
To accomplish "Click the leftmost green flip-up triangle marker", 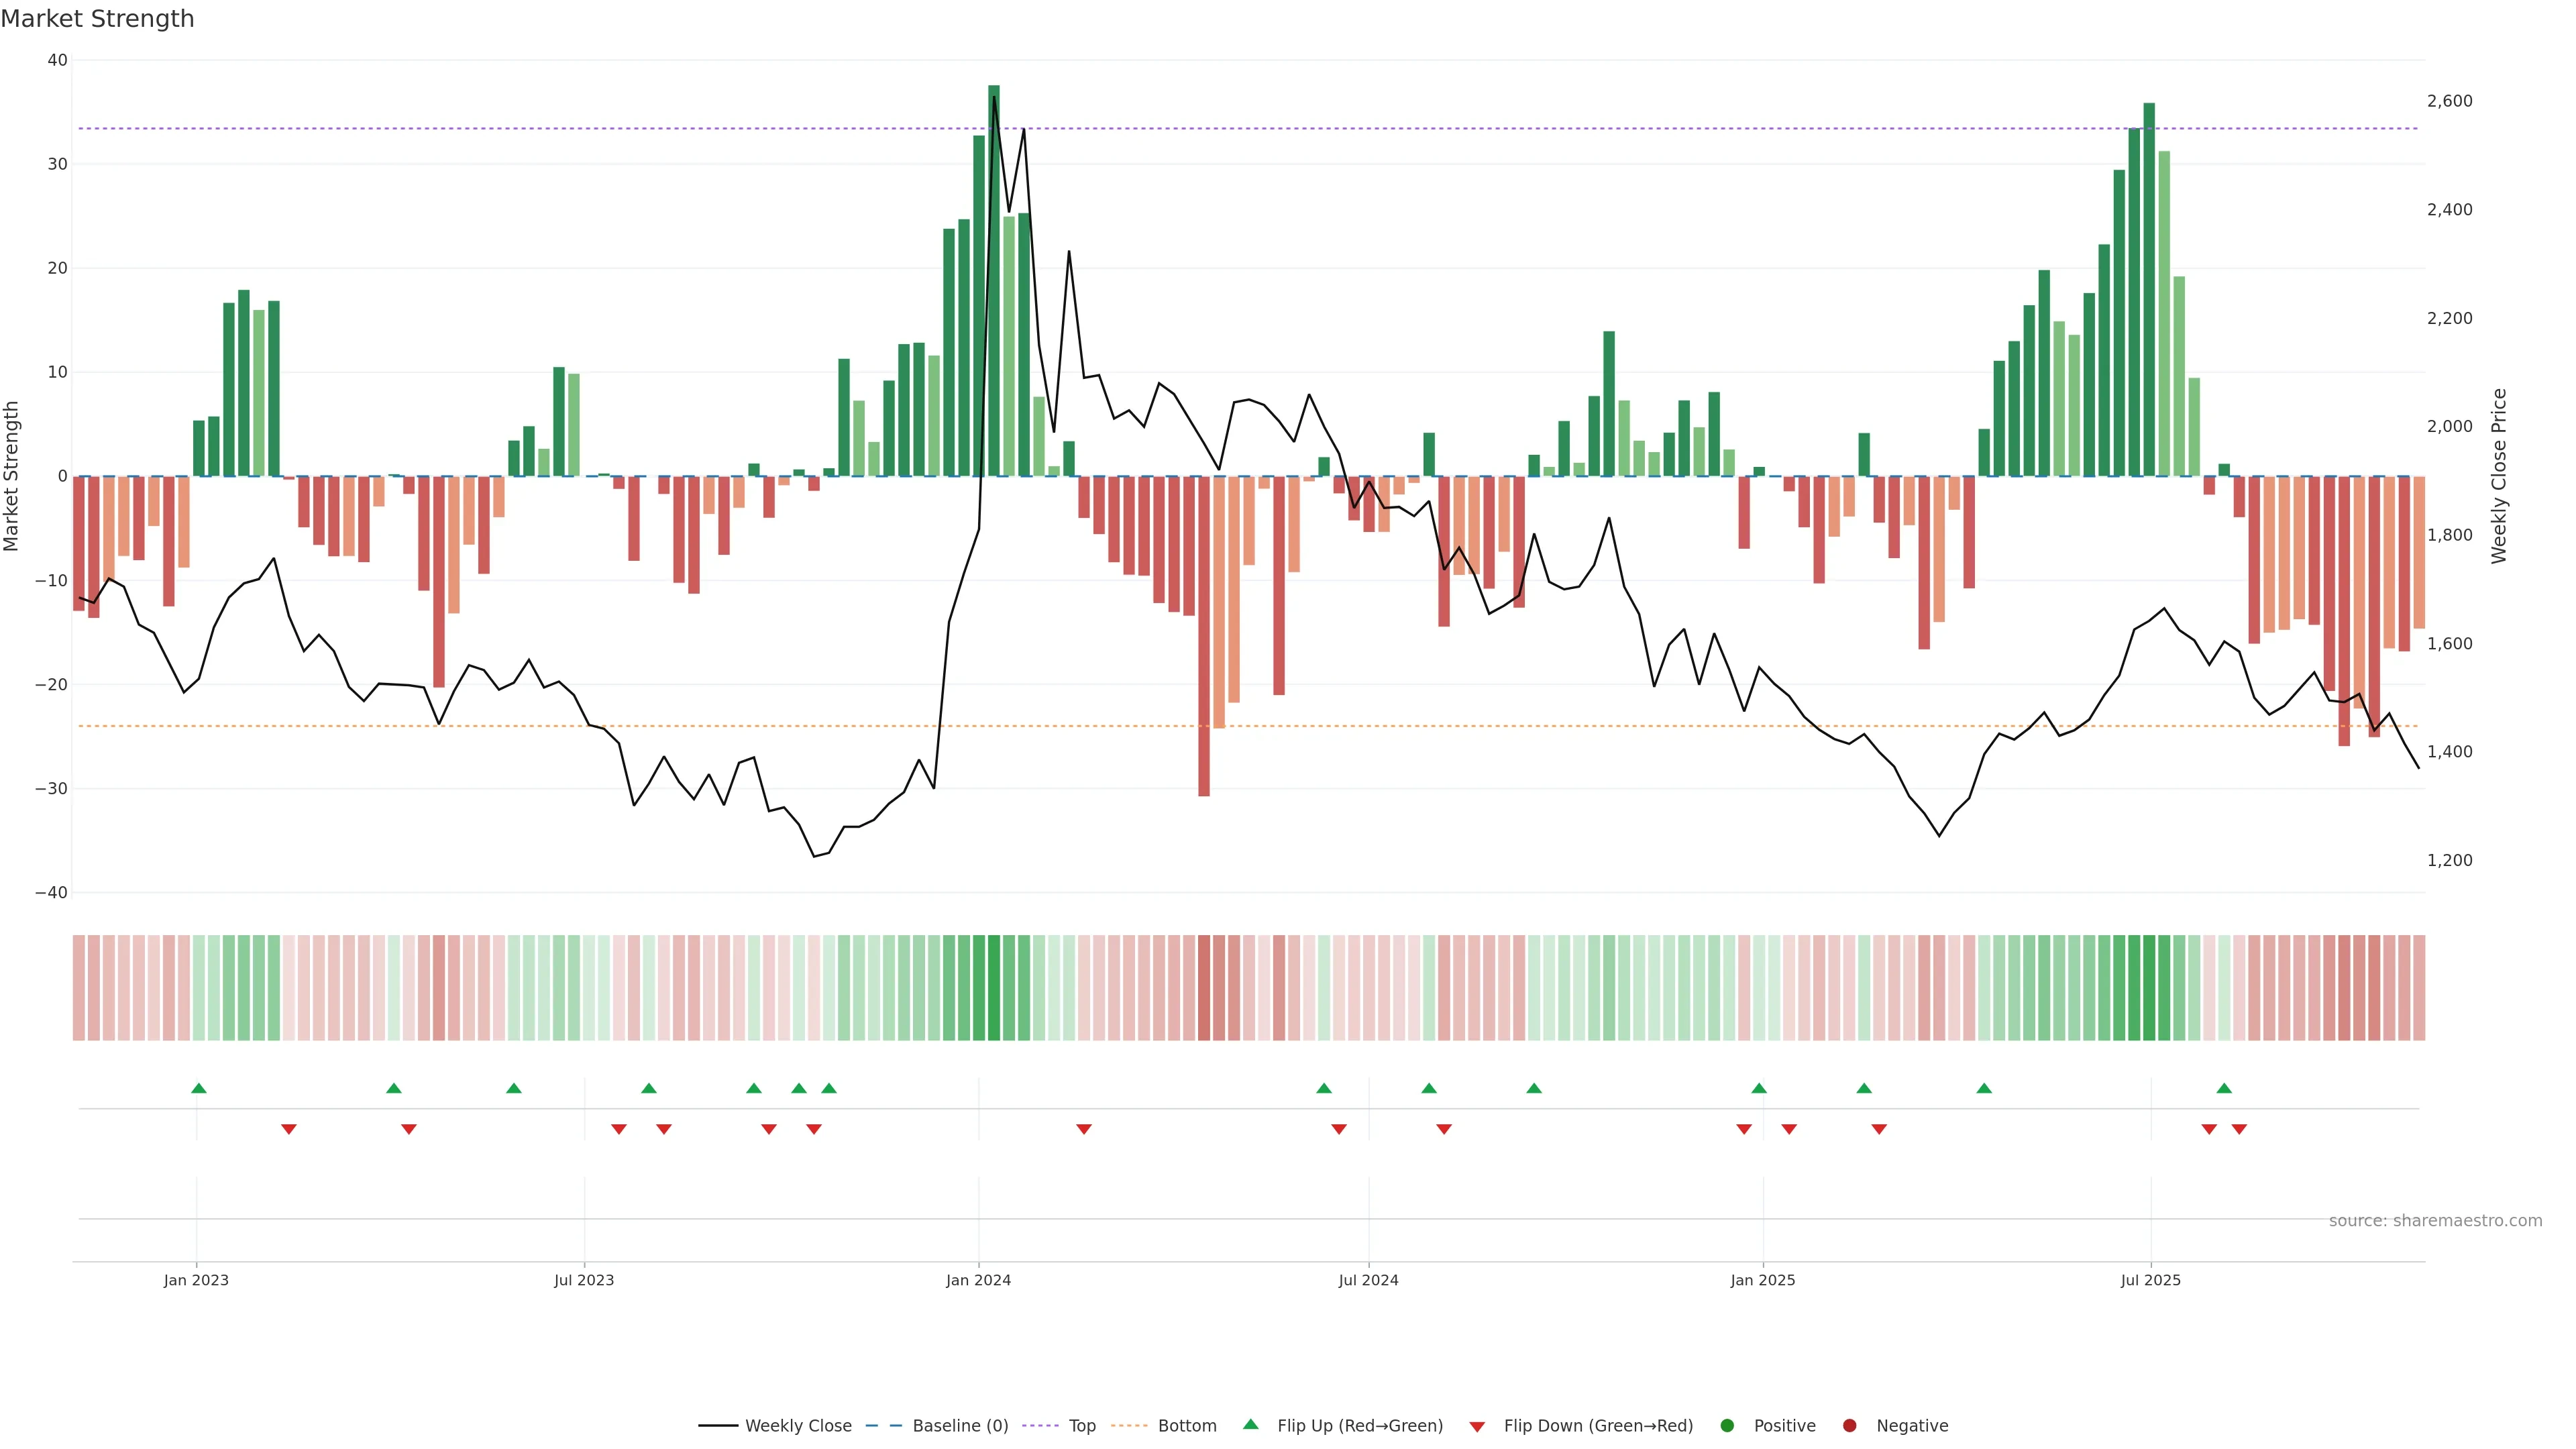I will point(199,1088).
